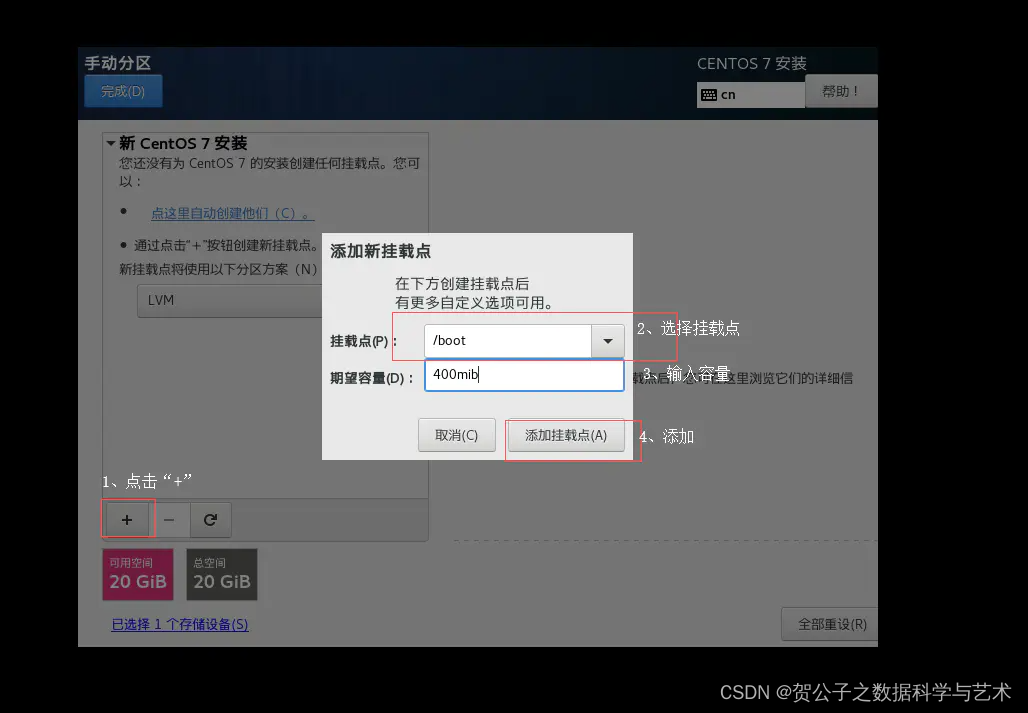Open the 点这里自动创建他们(C) link

point(232,214)
